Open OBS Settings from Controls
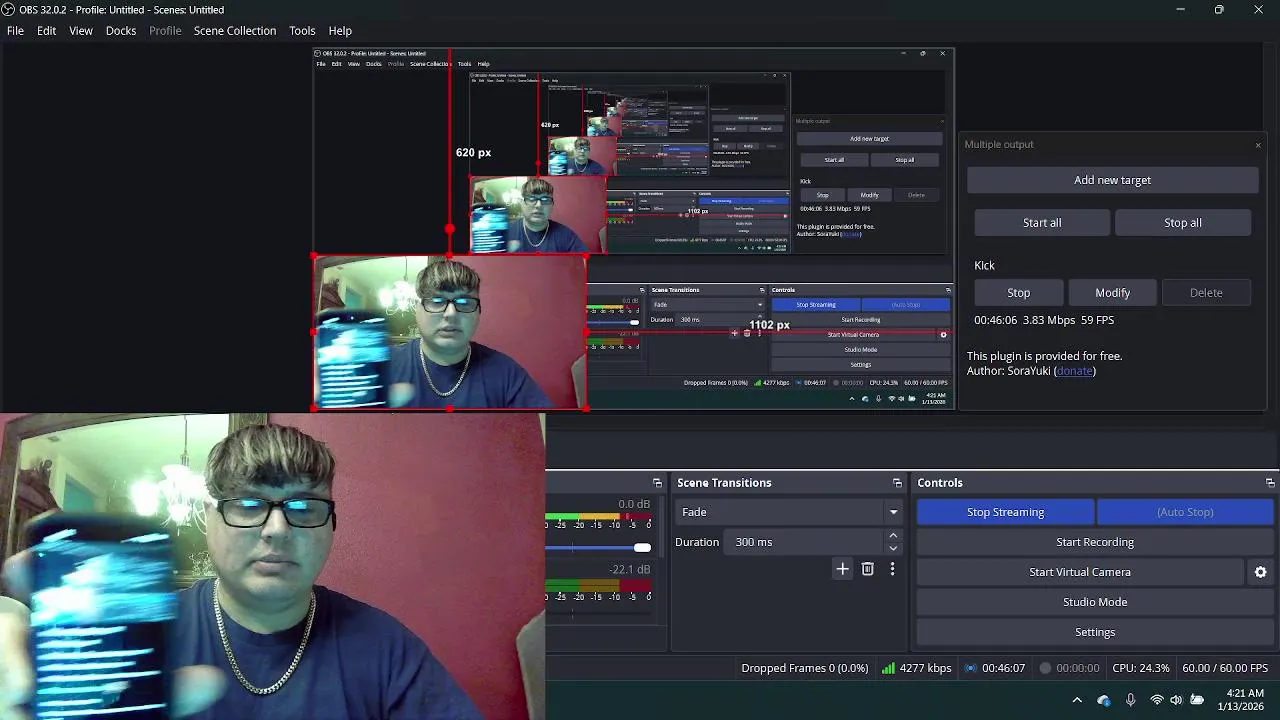 pyautogui.click(x=1095, y=632)
